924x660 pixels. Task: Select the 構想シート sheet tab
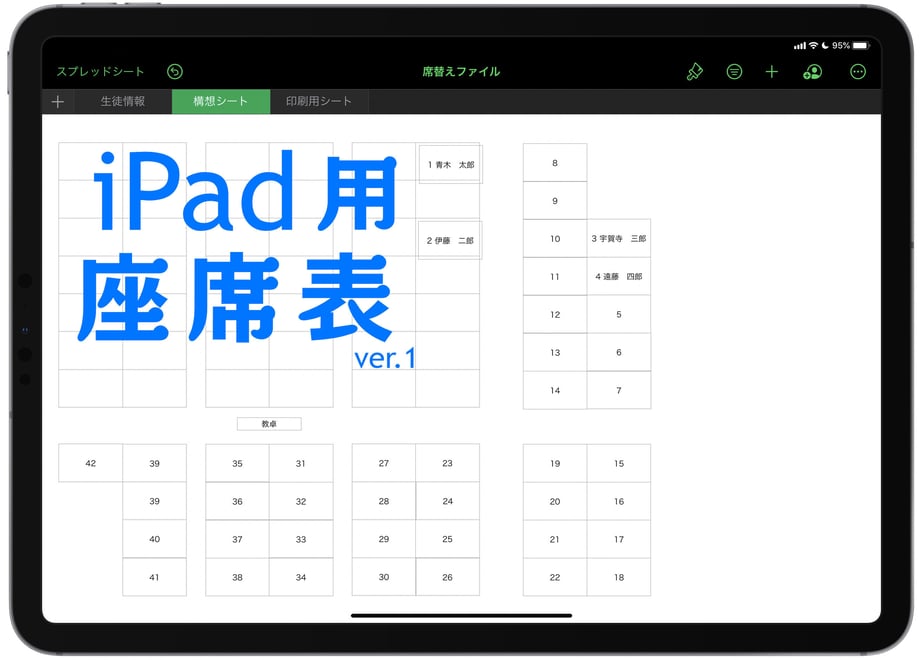tap(221, 101)
